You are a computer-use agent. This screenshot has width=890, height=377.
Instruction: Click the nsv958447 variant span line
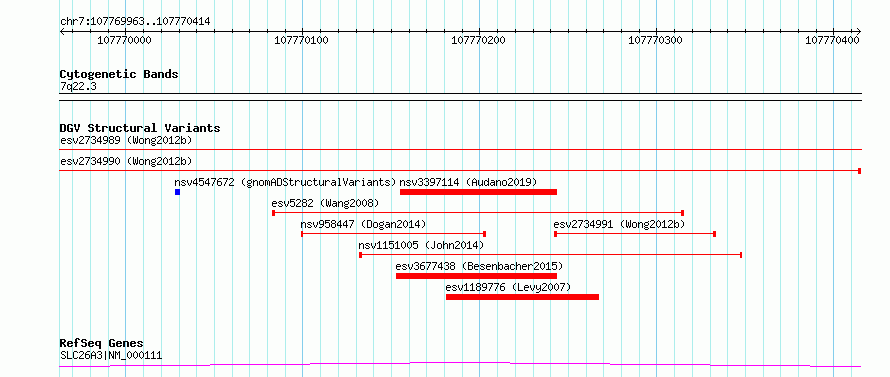[x=393, y=234]
